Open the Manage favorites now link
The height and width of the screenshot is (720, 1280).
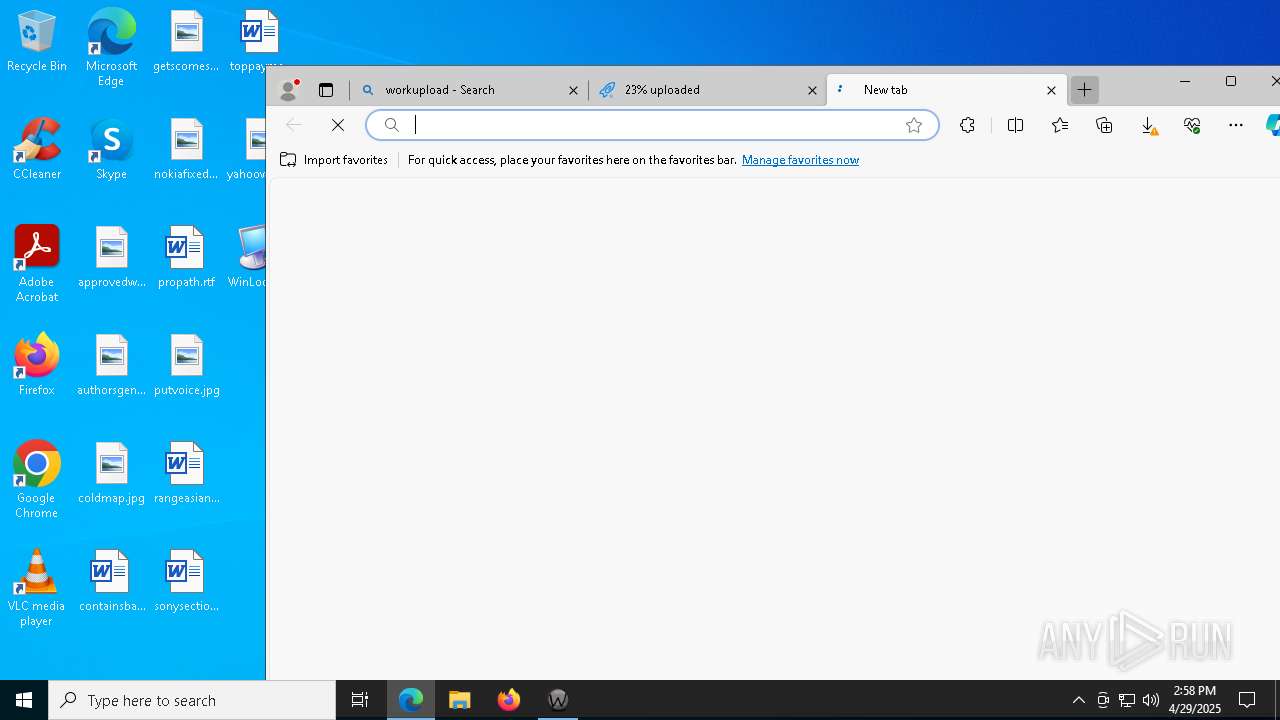800,160
